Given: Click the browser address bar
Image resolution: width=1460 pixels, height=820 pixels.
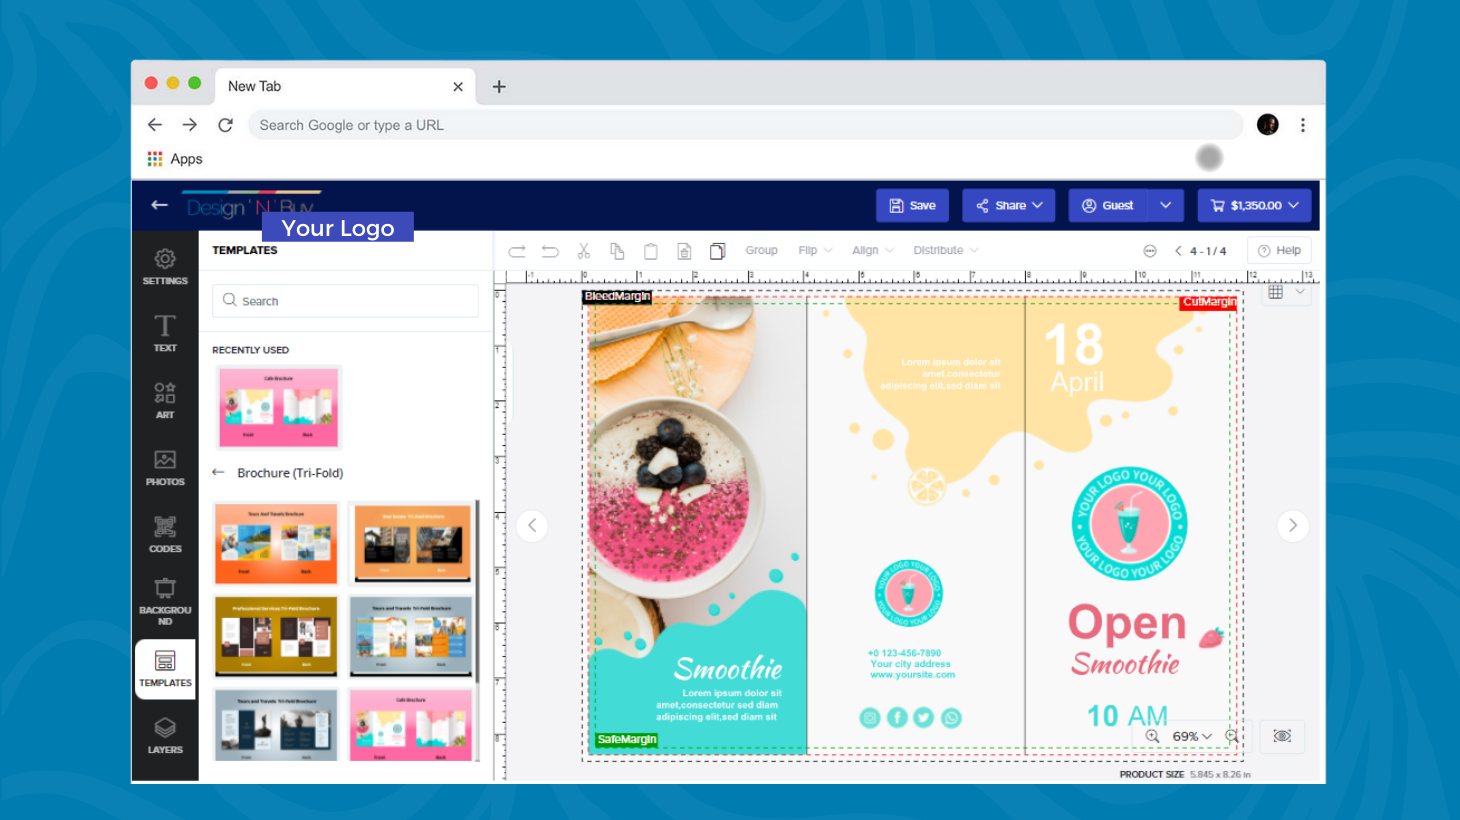Looking at the screenshot, I should click(x=745, y=125).
